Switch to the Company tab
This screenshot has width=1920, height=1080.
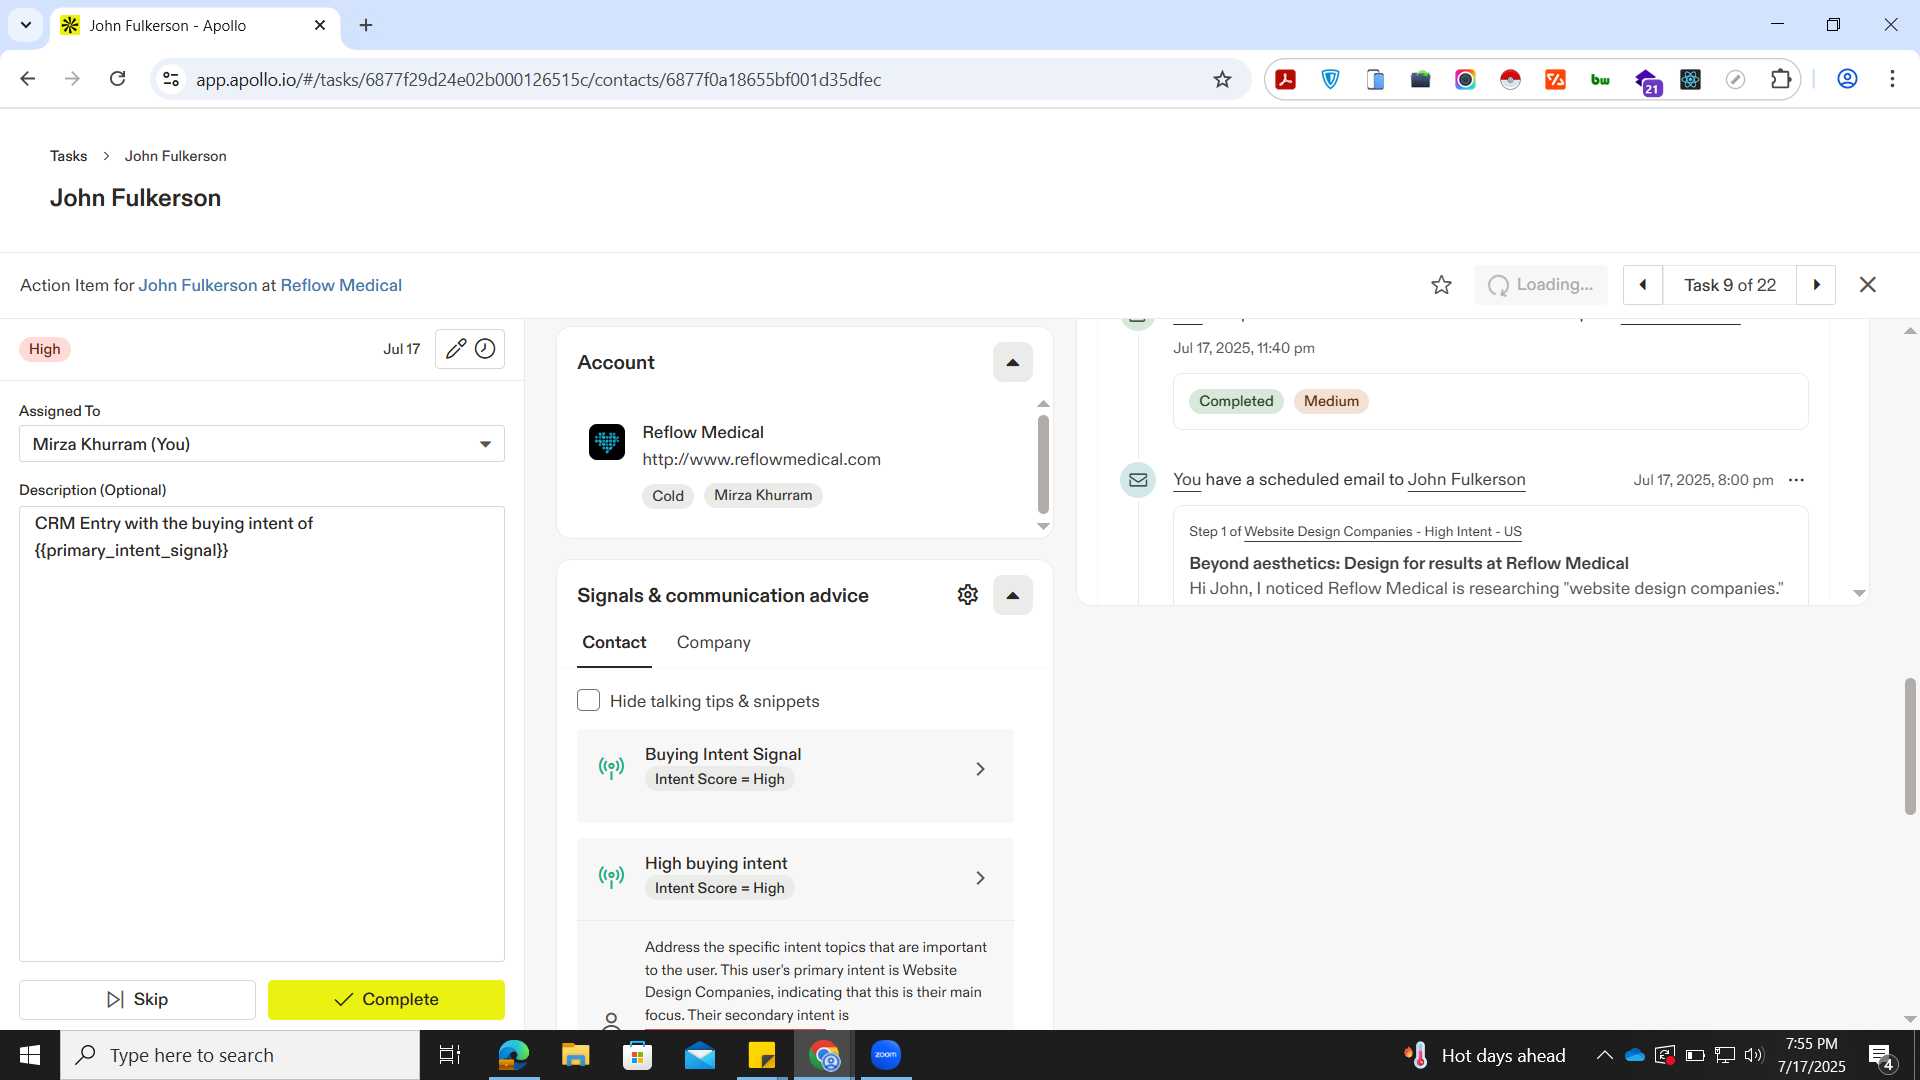coord(713,642)
